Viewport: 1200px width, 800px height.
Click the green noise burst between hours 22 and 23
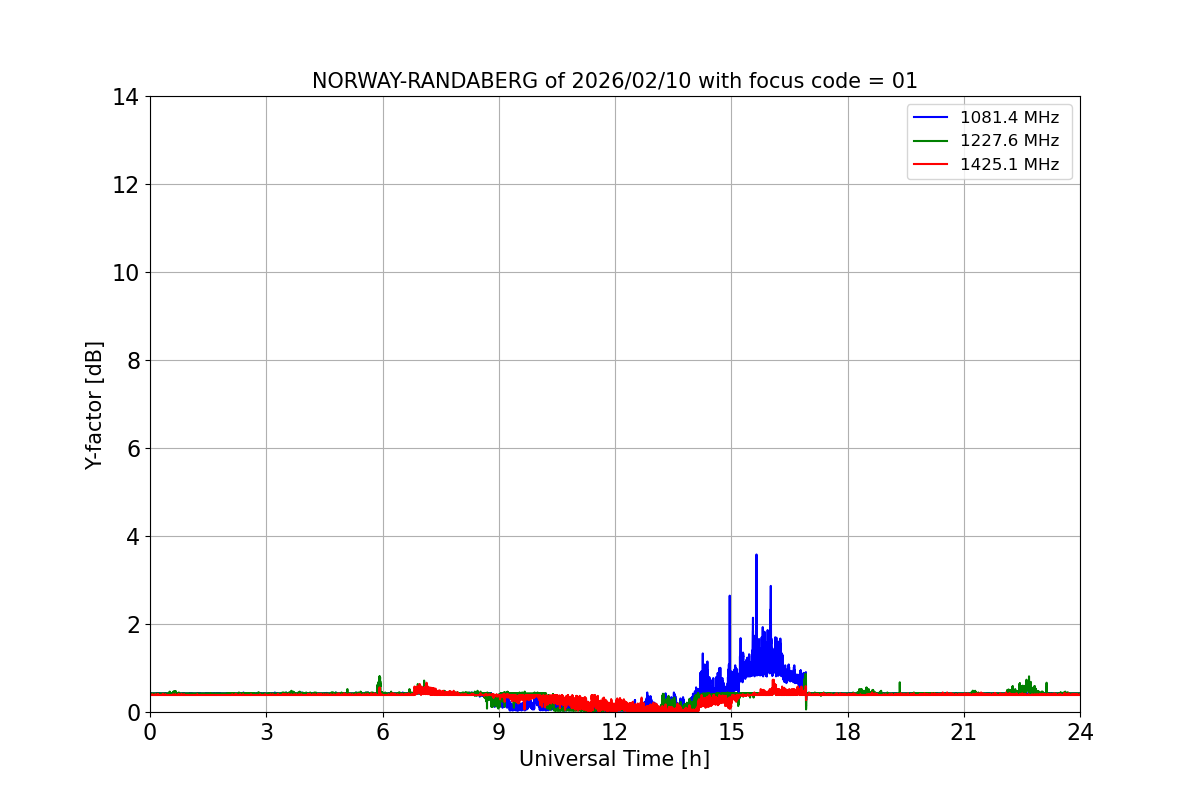point(1027,683)
